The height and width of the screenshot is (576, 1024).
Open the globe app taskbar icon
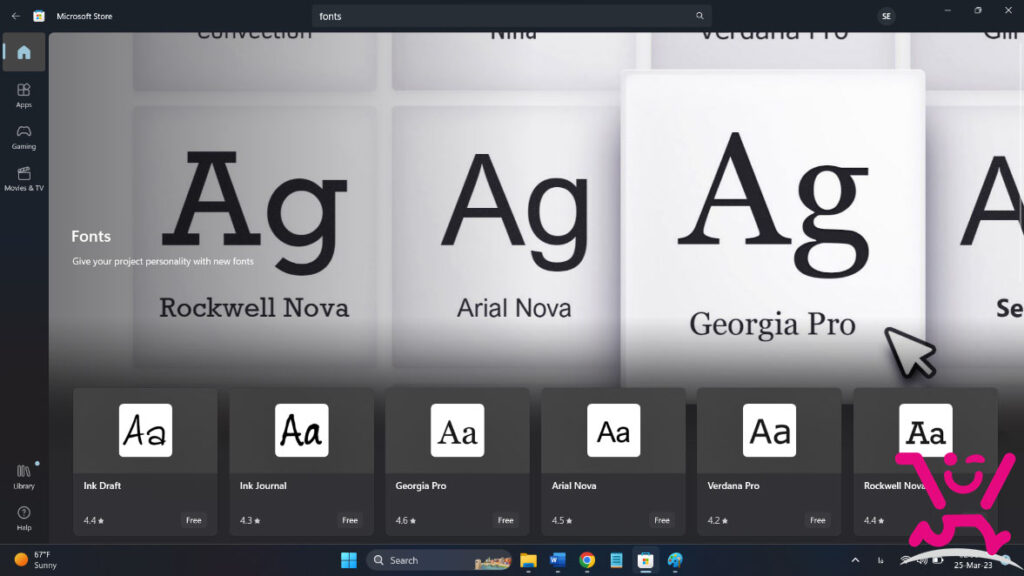pyautogui.click(x=675, y=560)
